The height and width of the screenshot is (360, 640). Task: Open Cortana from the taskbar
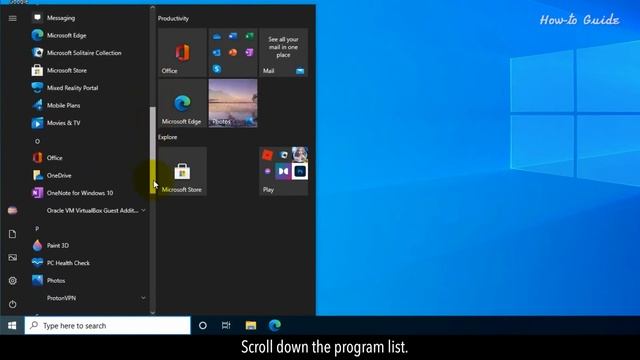coord(202,325)
